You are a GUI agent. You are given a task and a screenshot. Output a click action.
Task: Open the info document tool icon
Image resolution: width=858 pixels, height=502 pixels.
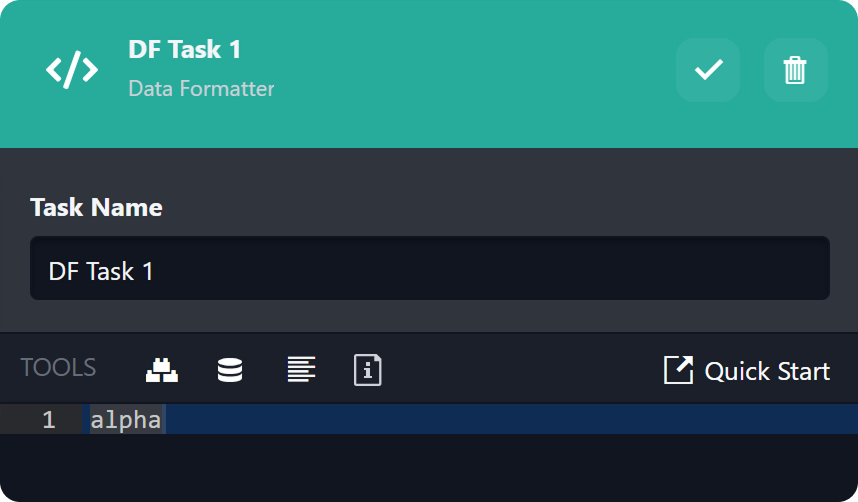coord(368,370)
